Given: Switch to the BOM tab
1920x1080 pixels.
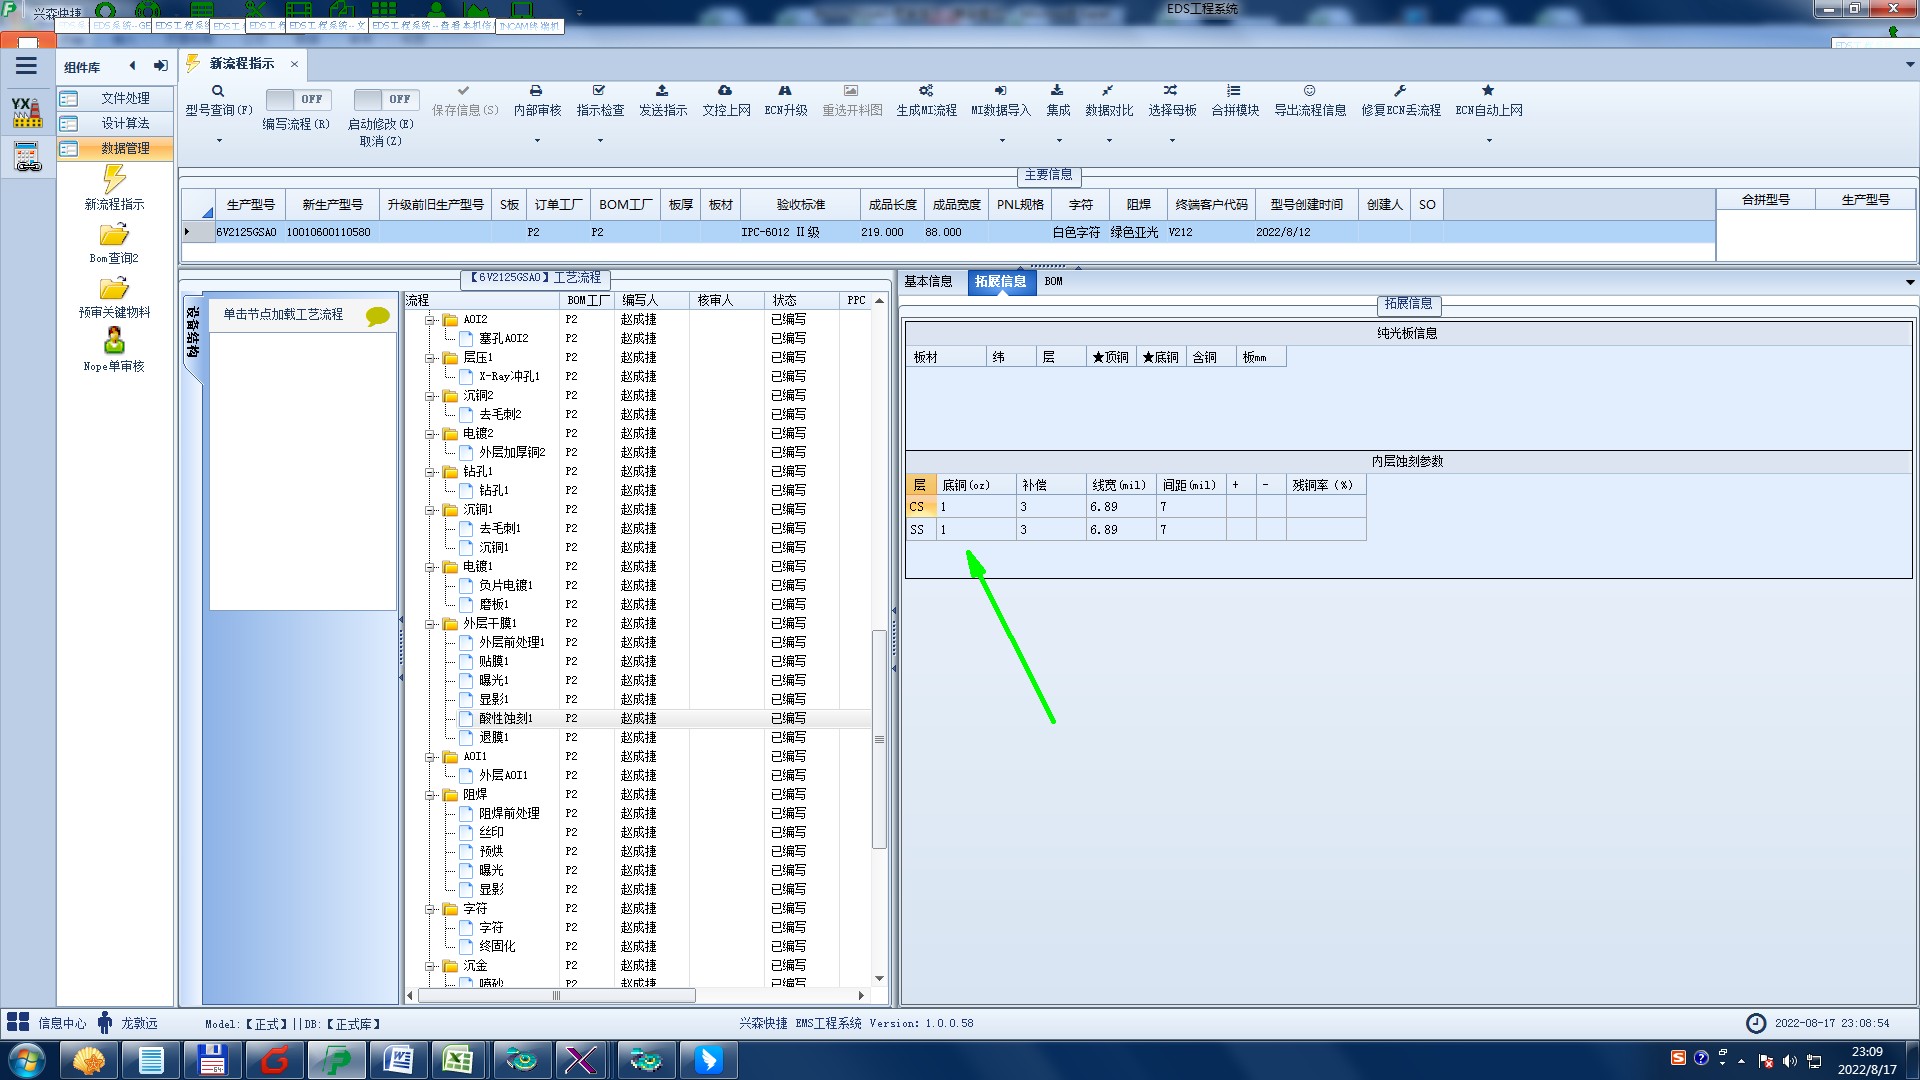Looking at the screenshot, I should click(x=1053, y=282).
